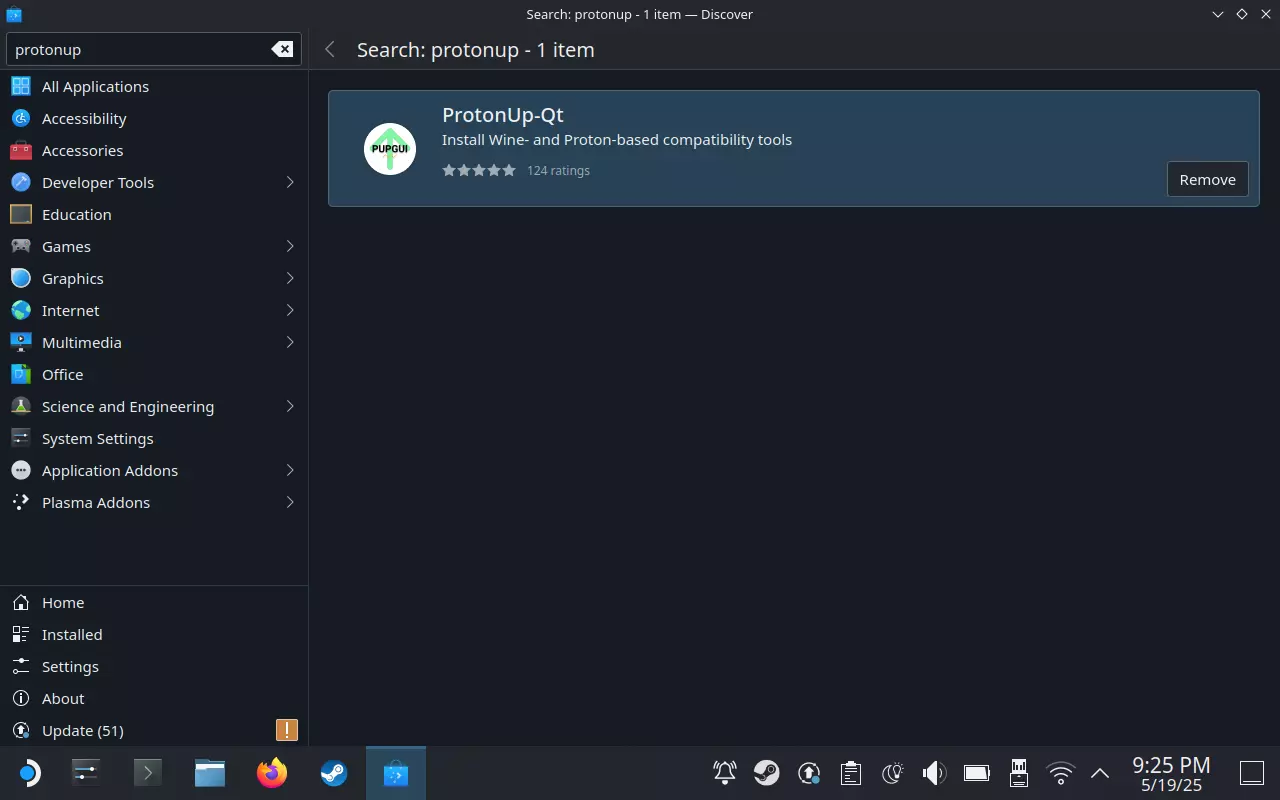Expand the Internet category arrow
This screenshot has height=800, width=1280.
[x=290, y=310]
